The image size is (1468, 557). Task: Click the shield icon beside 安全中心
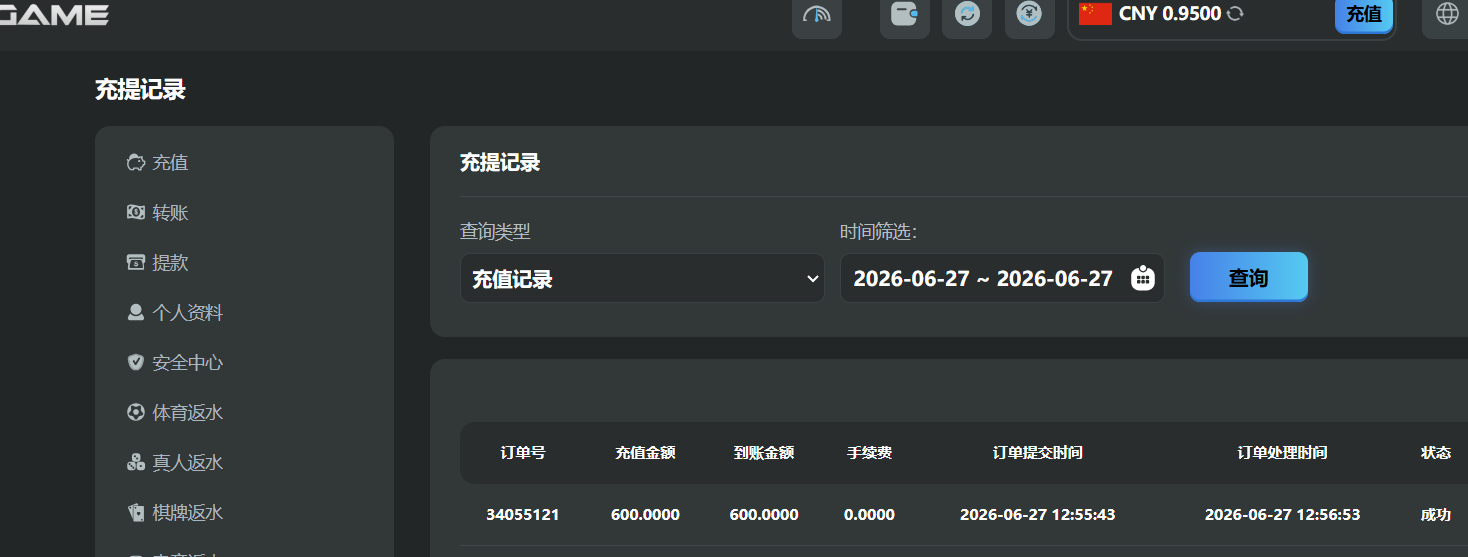coord(136,362)
